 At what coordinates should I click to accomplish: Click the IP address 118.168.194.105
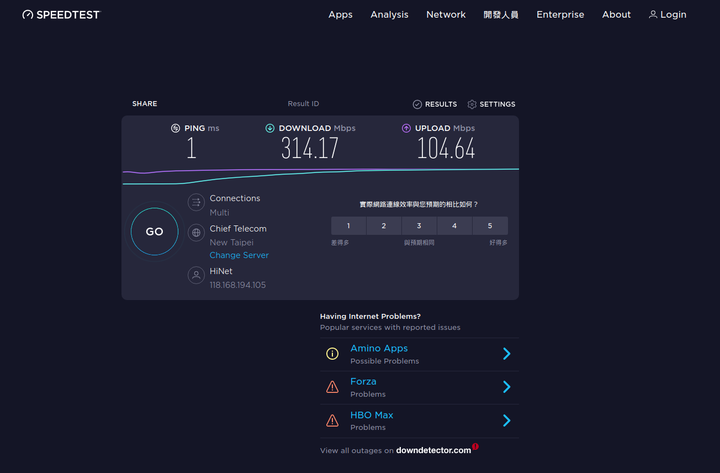tap(237, 285)
